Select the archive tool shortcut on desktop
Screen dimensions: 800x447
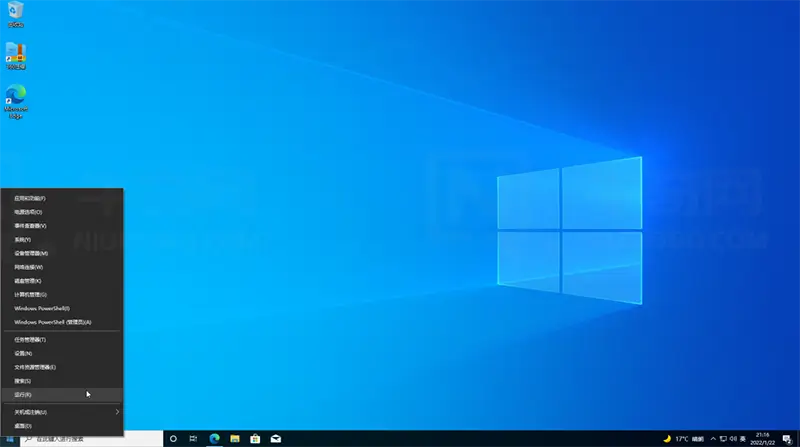pos(15,56)
